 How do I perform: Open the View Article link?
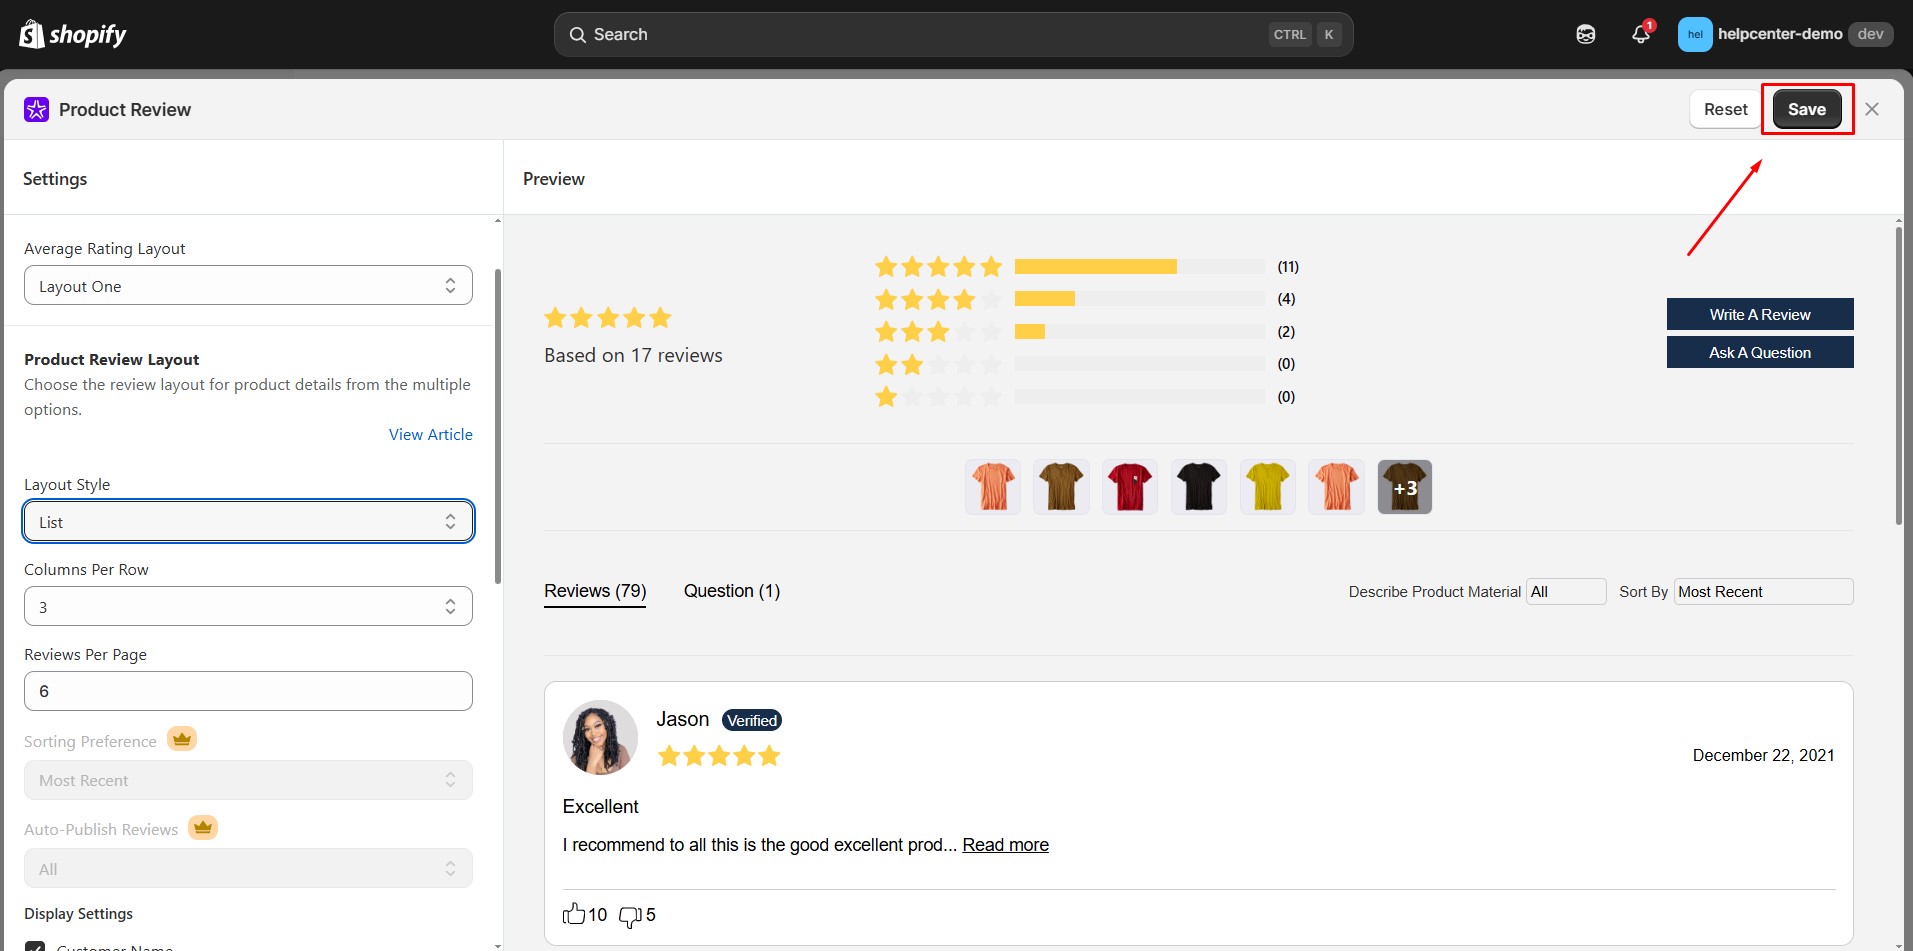click(430, 435)
